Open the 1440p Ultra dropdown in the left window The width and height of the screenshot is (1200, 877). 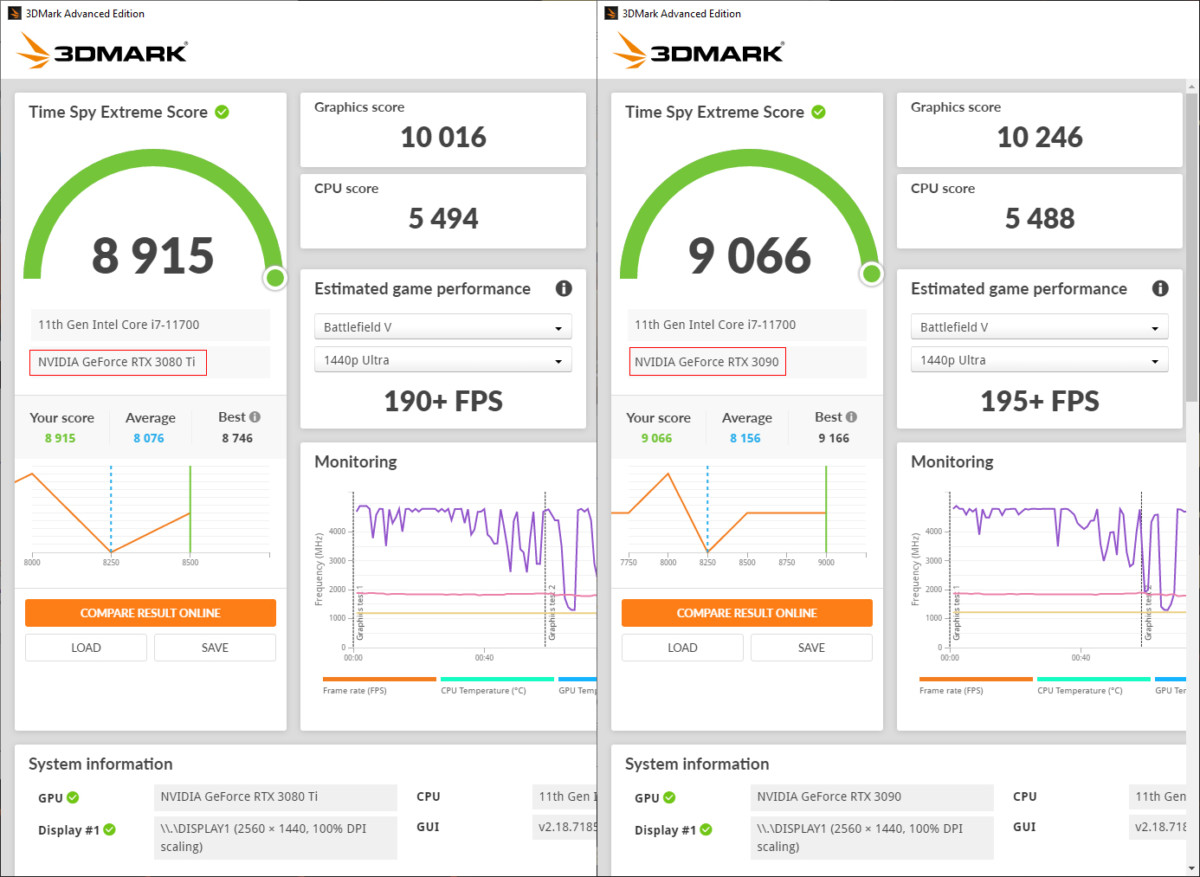tap(443, 360)
